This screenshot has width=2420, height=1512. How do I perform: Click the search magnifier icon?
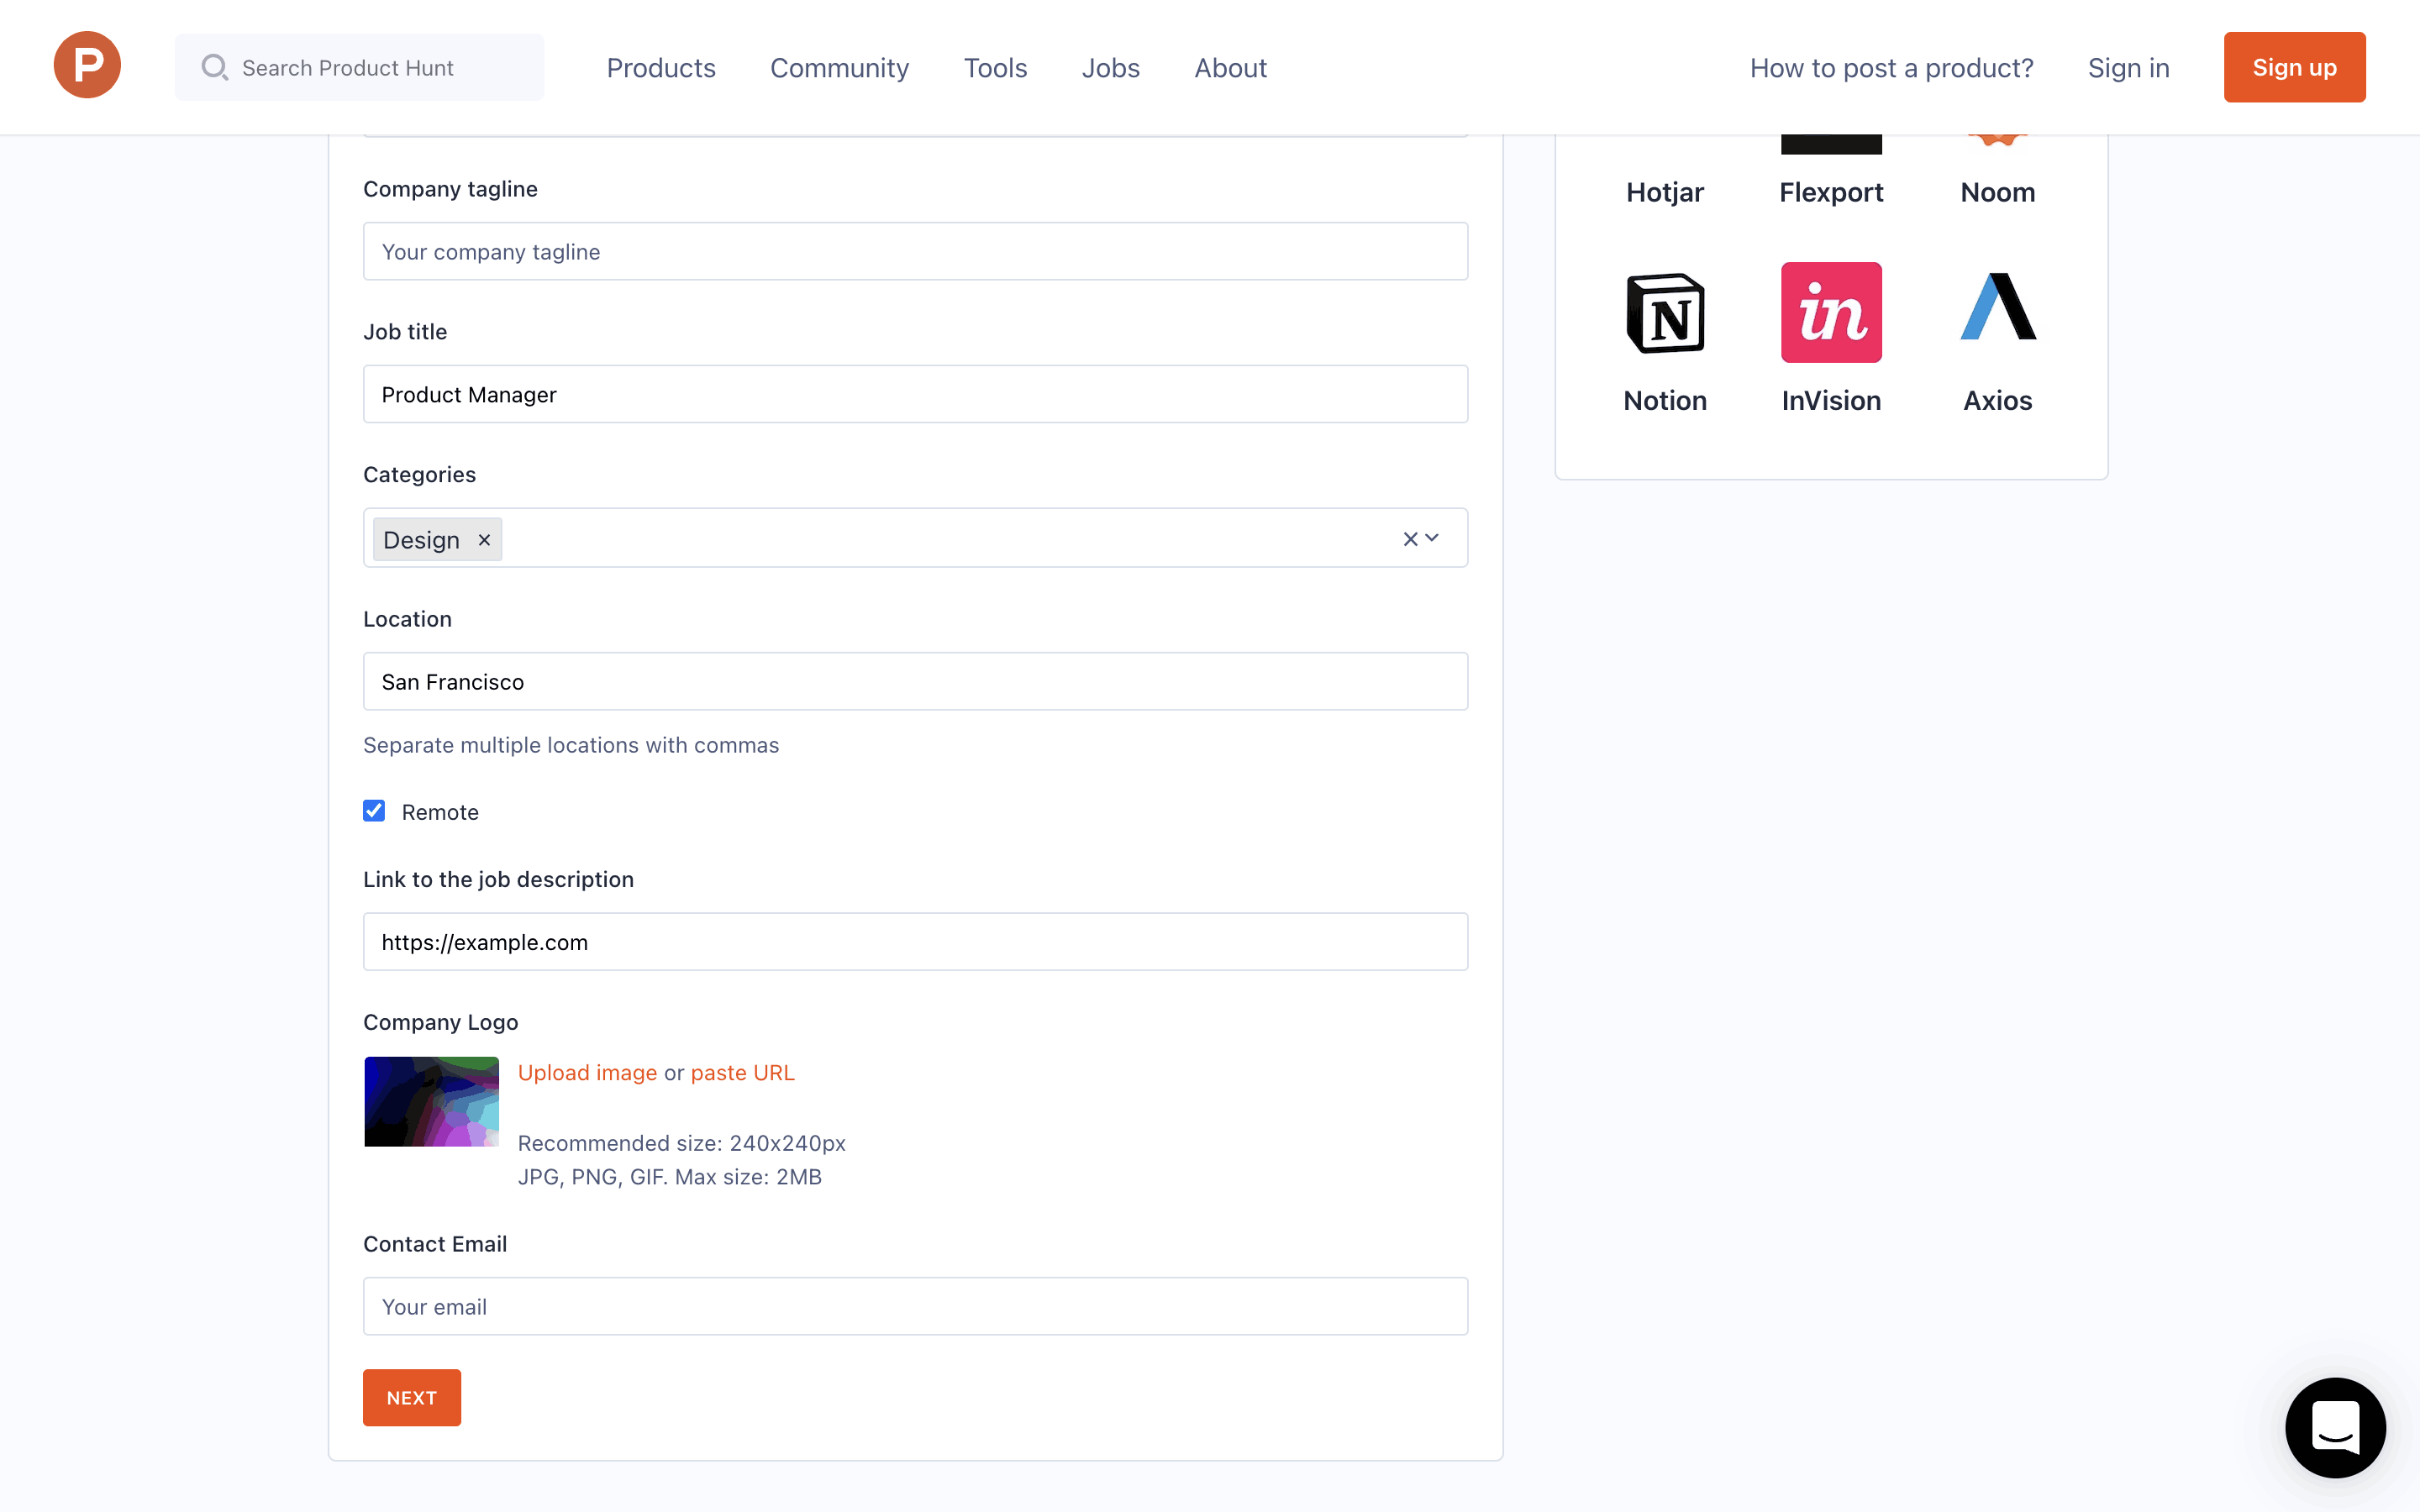[214, 67]
